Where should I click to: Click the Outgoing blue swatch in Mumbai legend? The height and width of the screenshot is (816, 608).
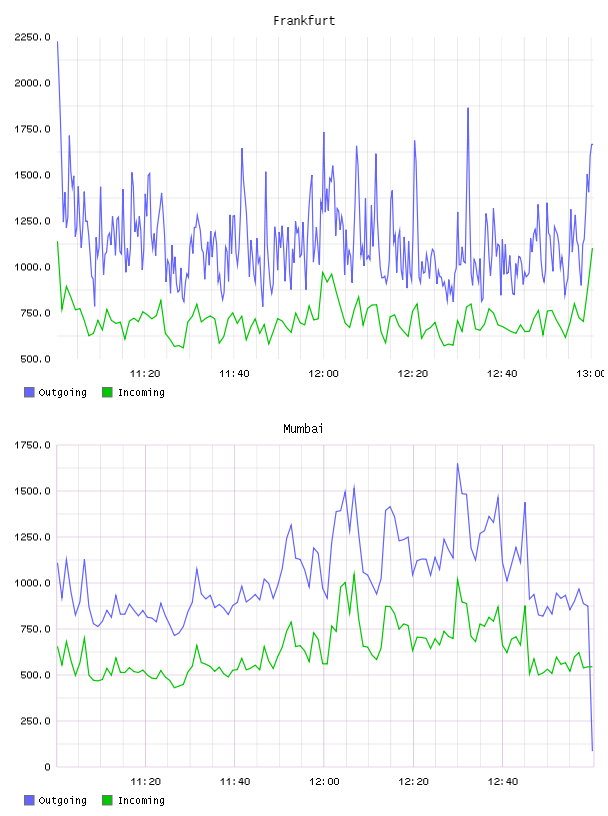coord(29,800)
